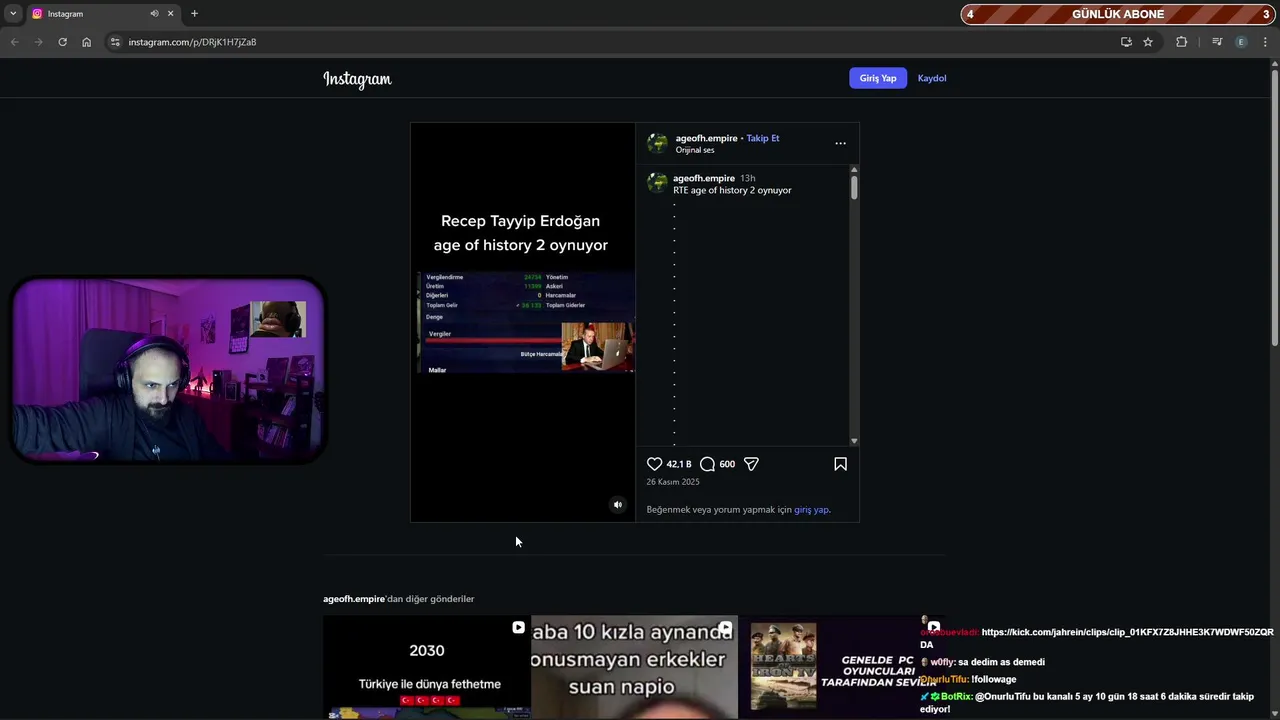
Task: Click the giriş yap link under the post
Action: tap(811, 509)
